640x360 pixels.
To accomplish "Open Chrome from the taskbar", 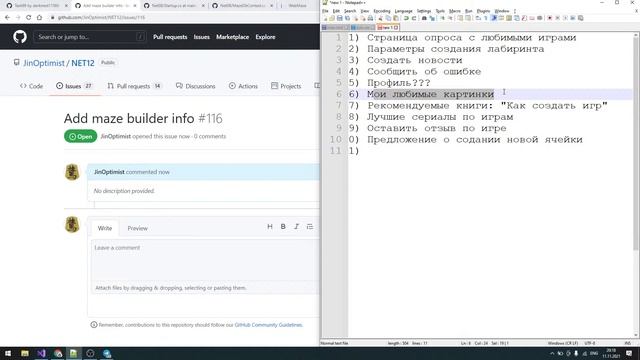I will (x=58, y=353).
